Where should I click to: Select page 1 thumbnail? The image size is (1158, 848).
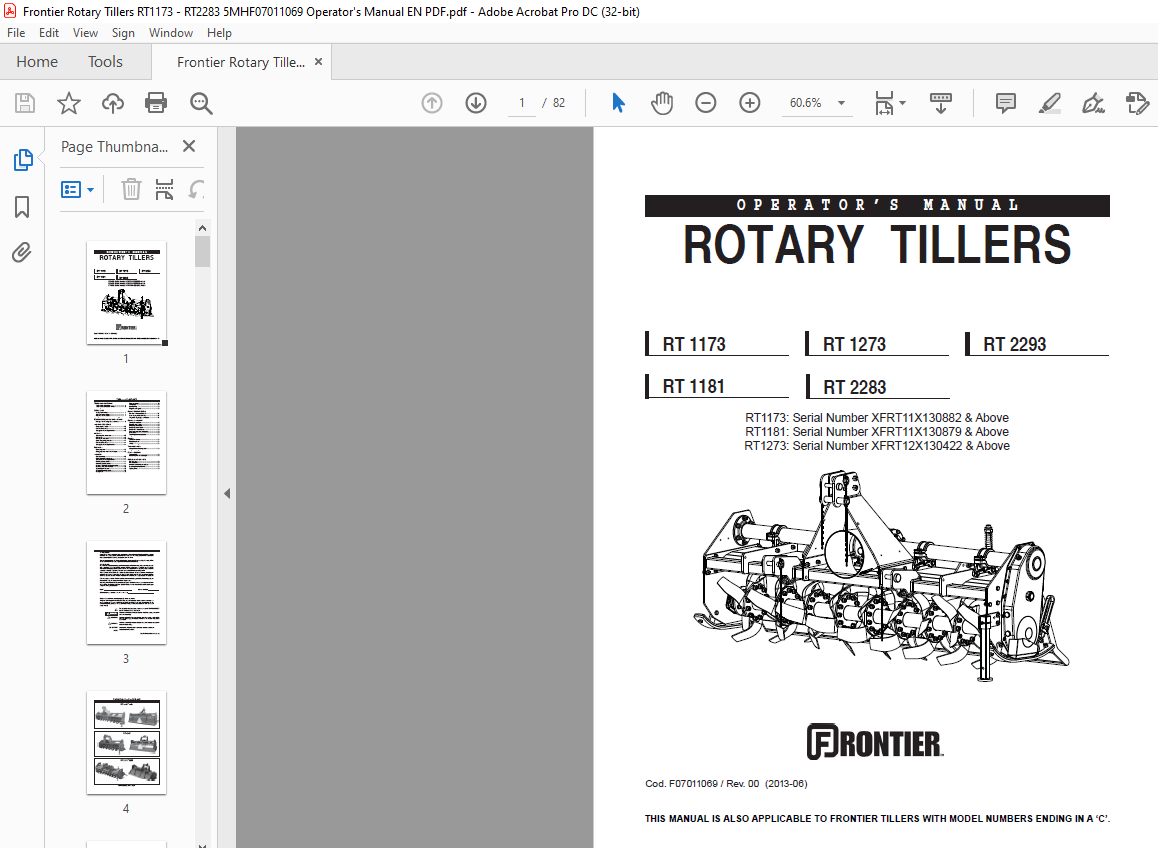126,293
